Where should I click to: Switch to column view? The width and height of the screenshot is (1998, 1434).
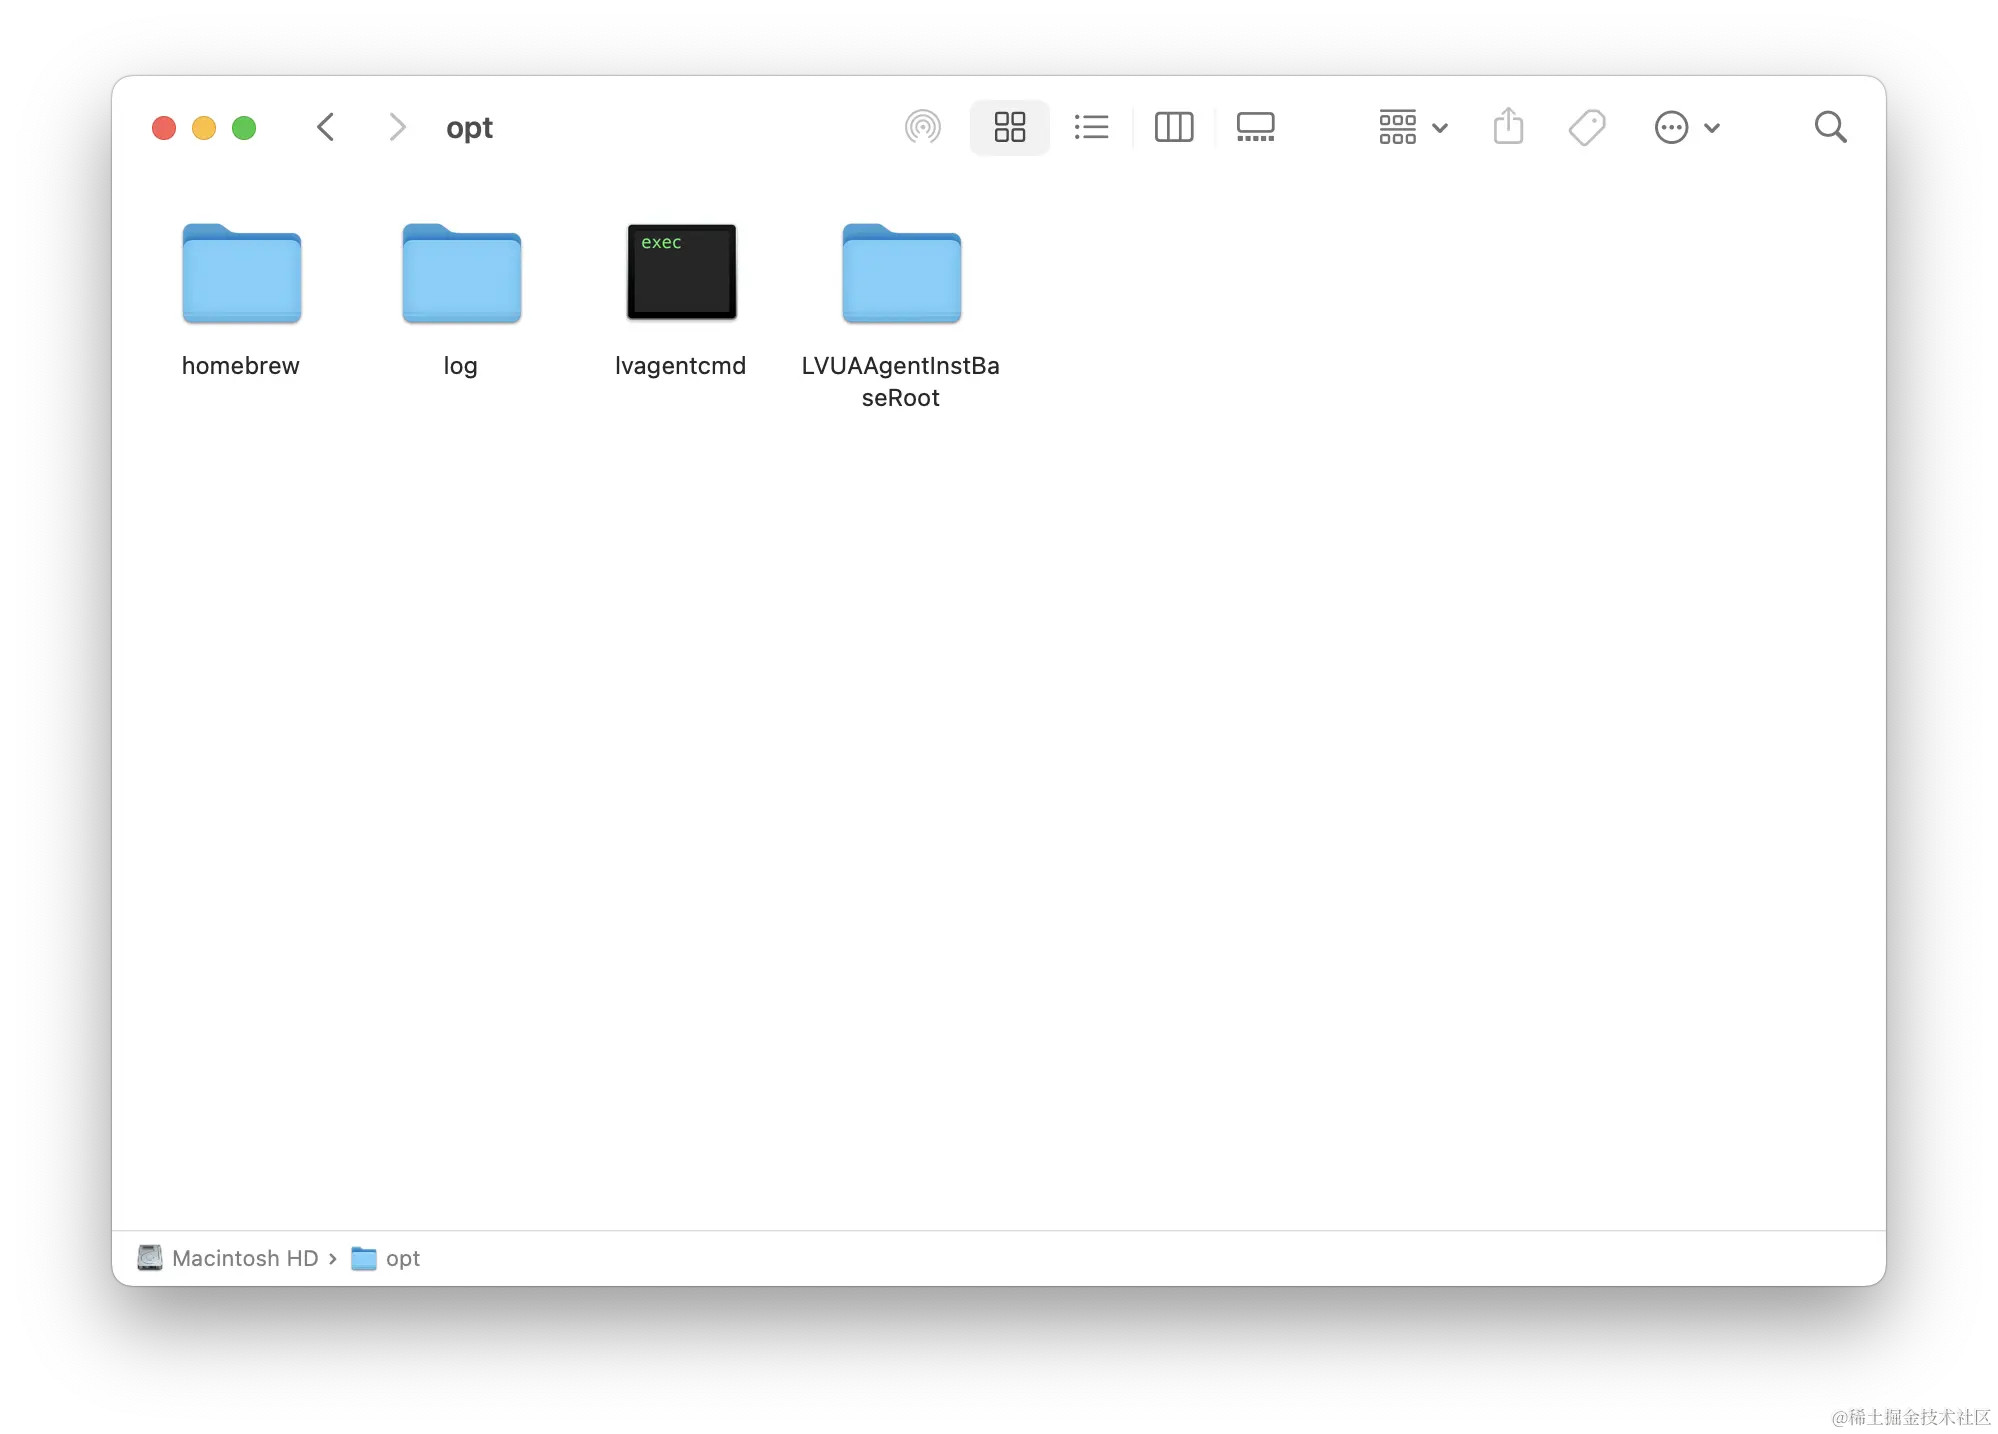(1173, 127)
